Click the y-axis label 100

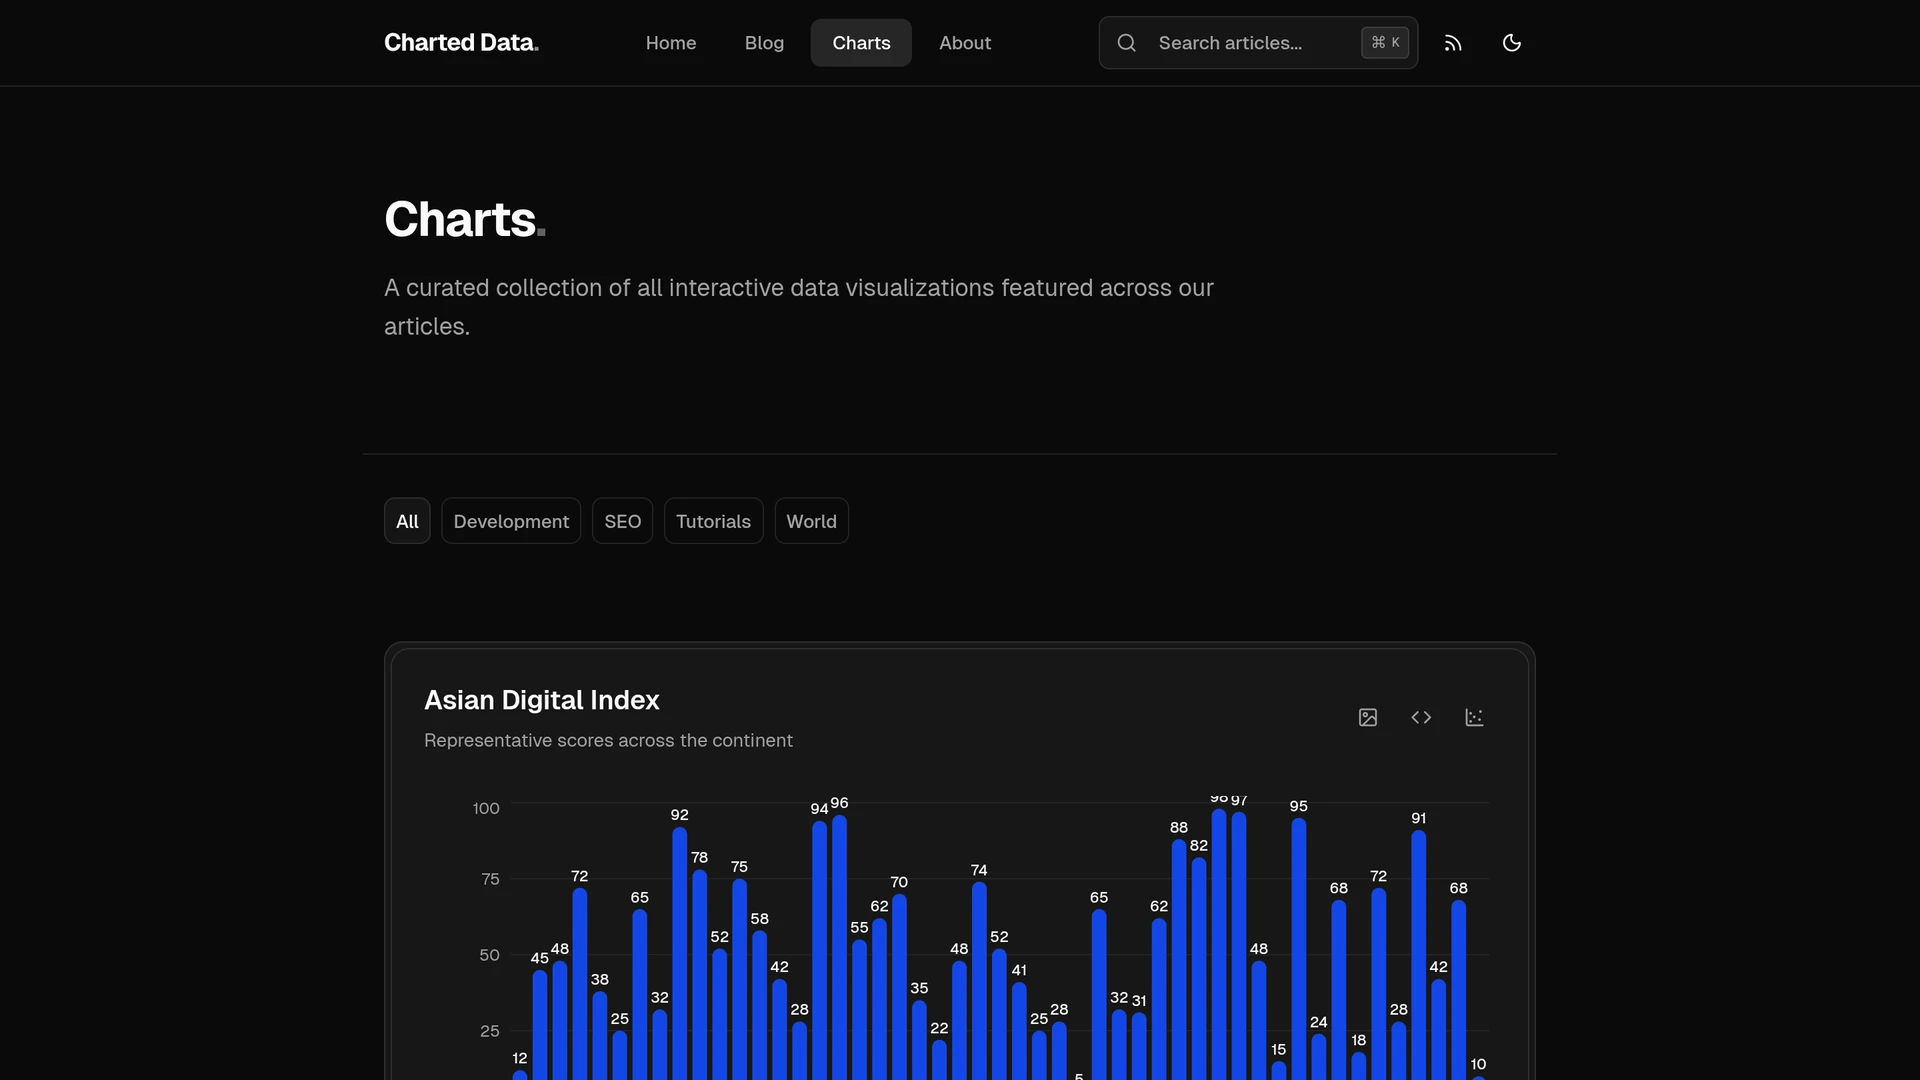(x=486, y=808)
